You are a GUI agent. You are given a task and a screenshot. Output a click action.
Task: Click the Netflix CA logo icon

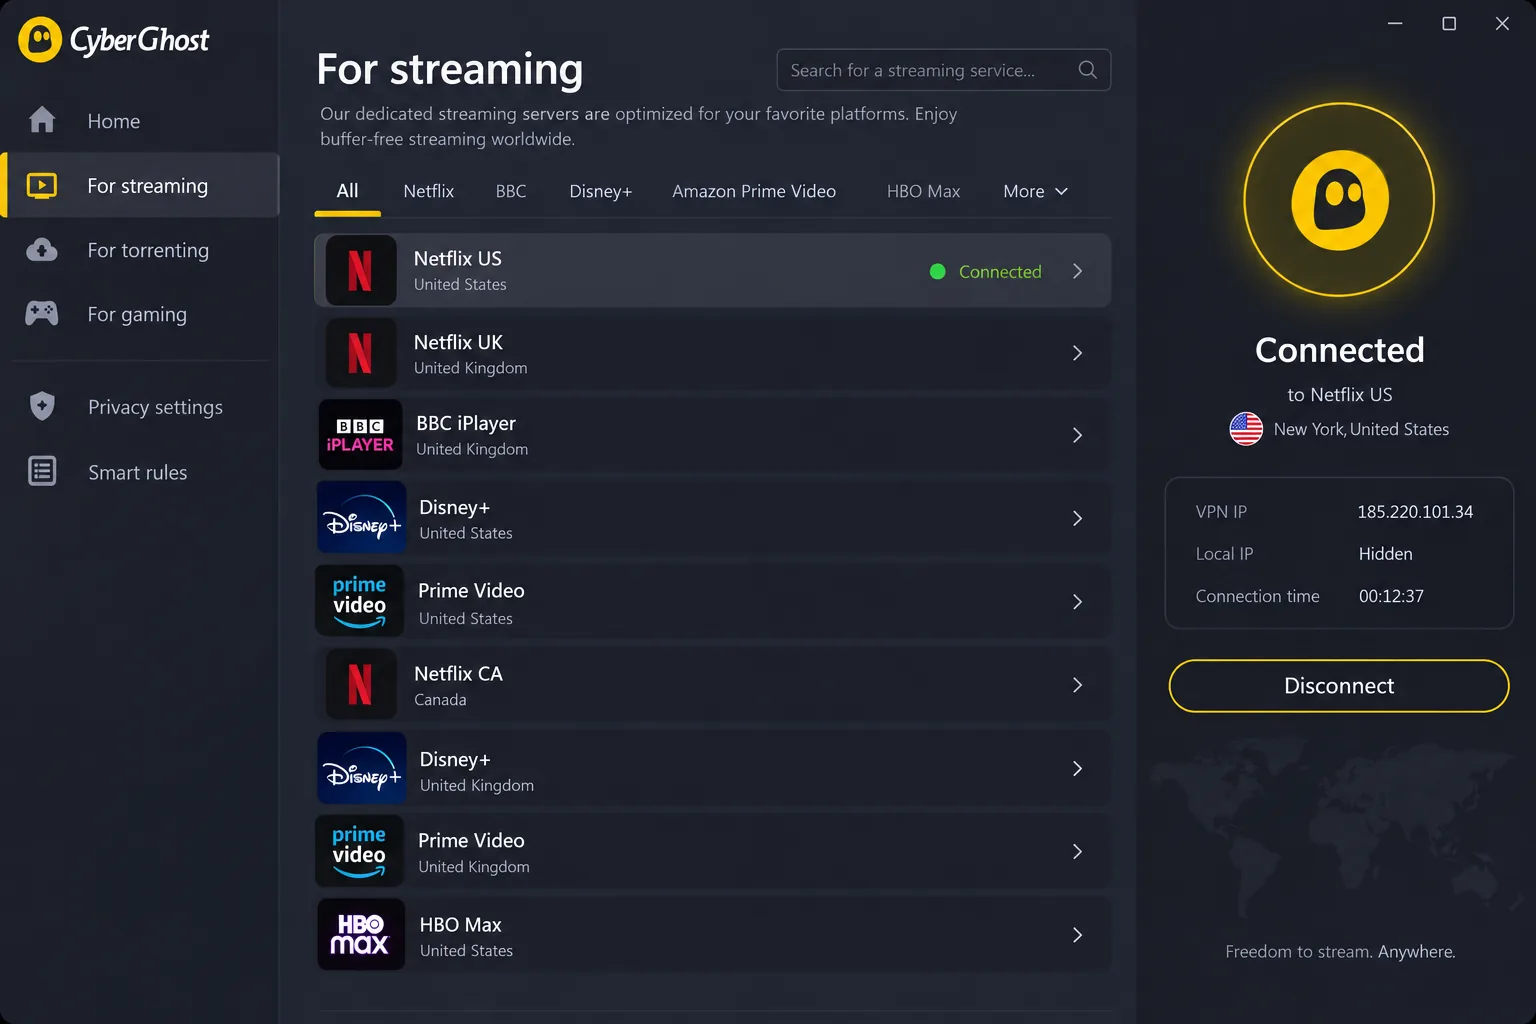pyautogui.click(x=361, y=685)
